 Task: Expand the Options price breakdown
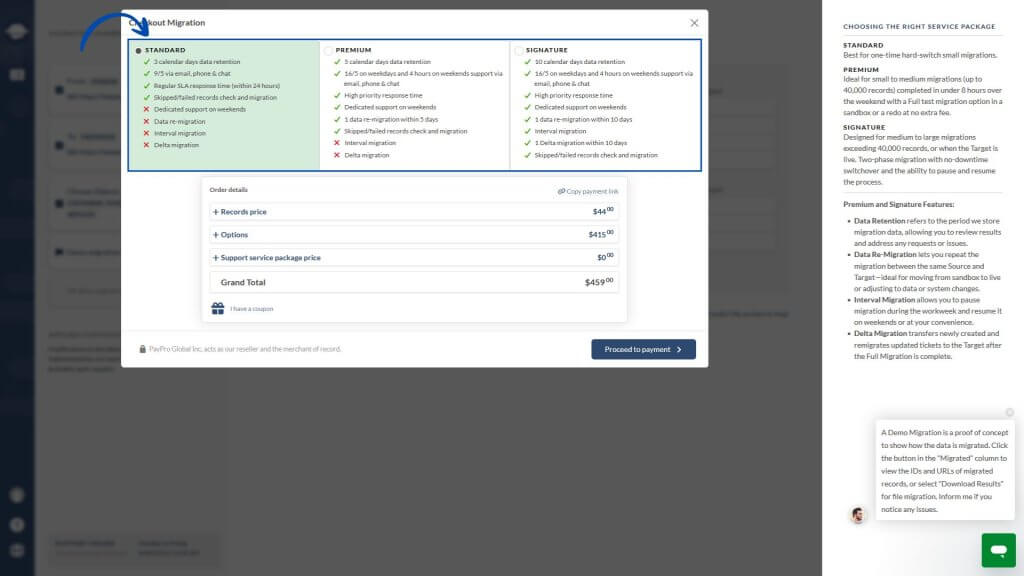pos(233,235)
